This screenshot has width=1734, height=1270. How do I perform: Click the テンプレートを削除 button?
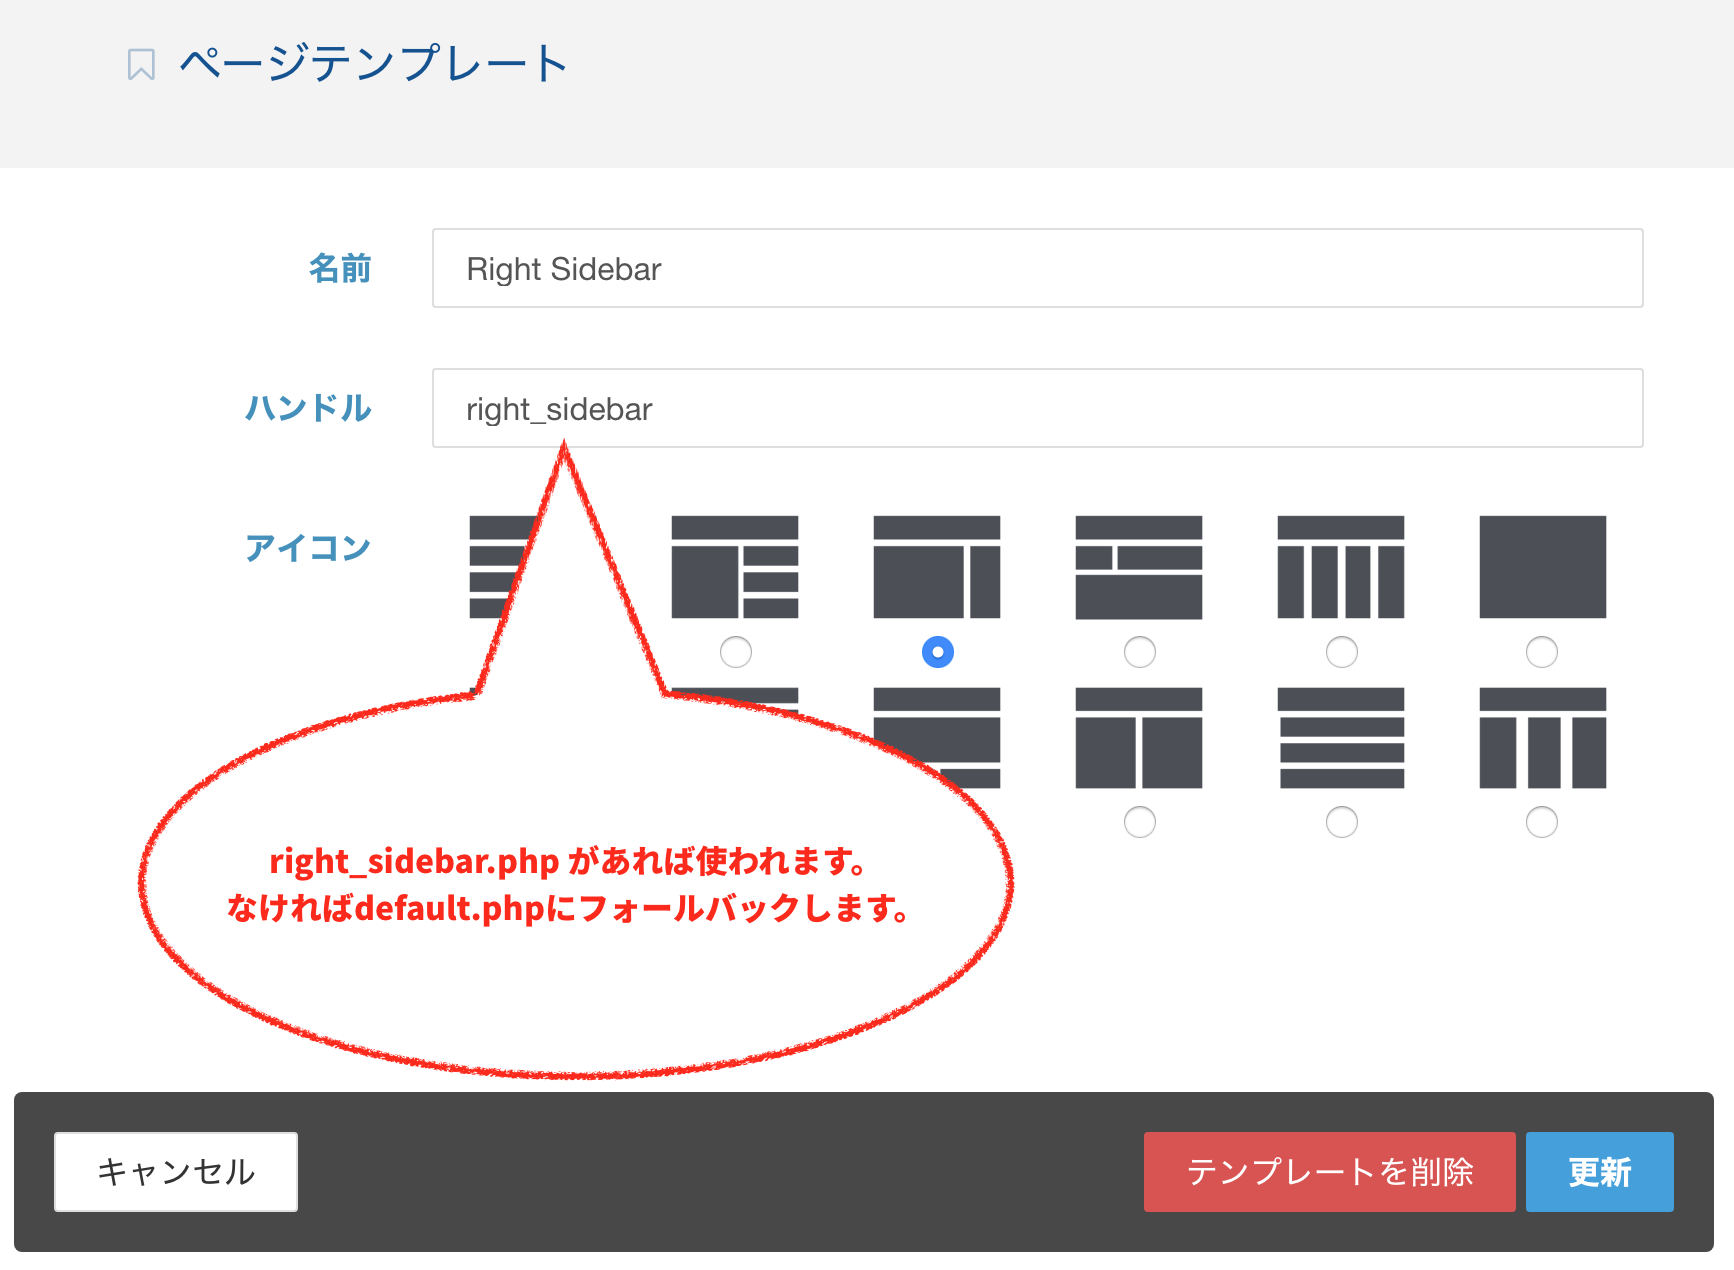coord(1329,1171)
